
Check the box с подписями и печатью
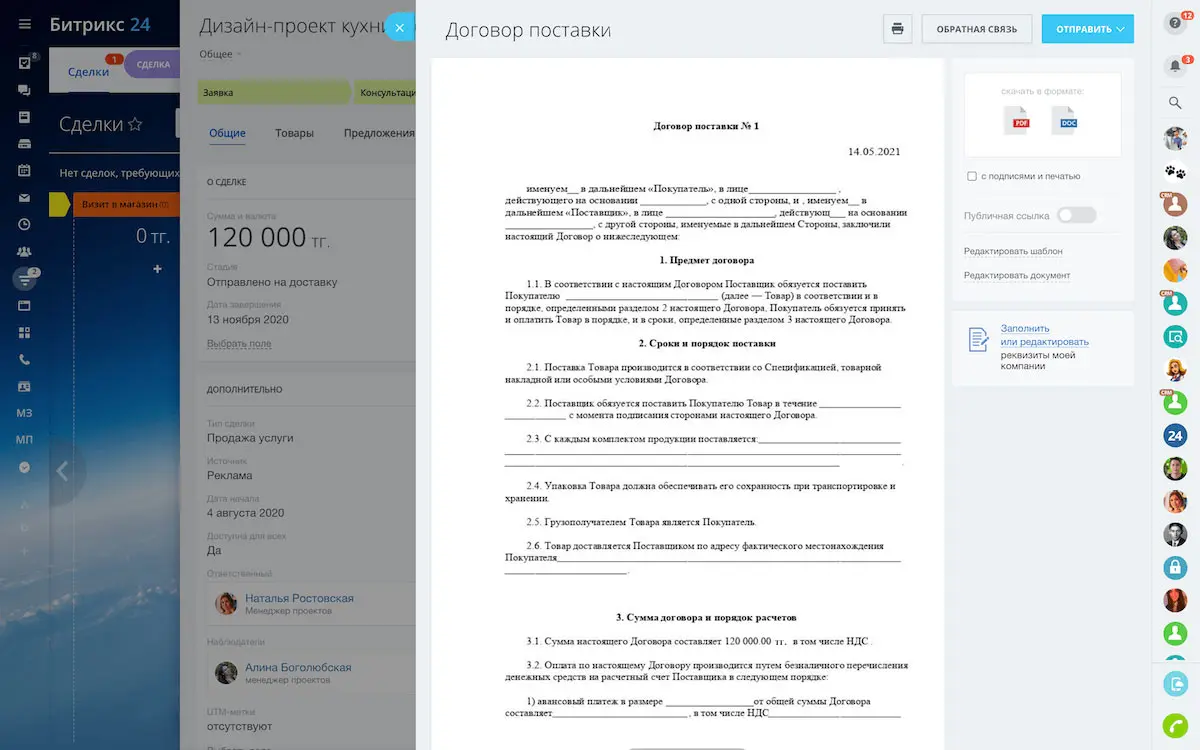[971, 176]
